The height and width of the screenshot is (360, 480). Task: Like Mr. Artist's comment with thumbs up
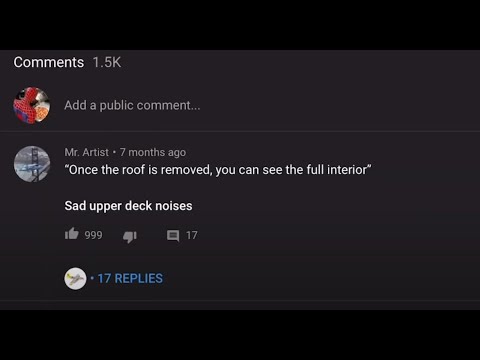[x=72, y=234]
